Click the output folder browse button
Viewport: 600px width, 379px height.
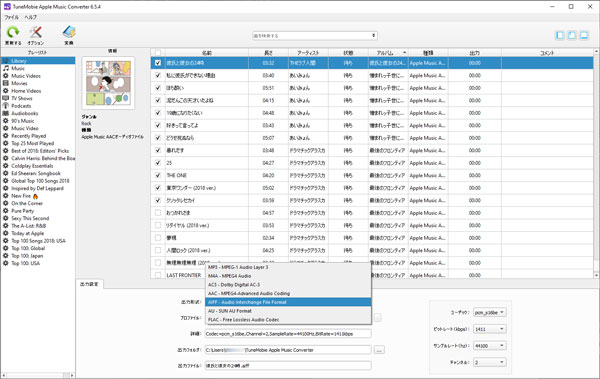[379, 350]
